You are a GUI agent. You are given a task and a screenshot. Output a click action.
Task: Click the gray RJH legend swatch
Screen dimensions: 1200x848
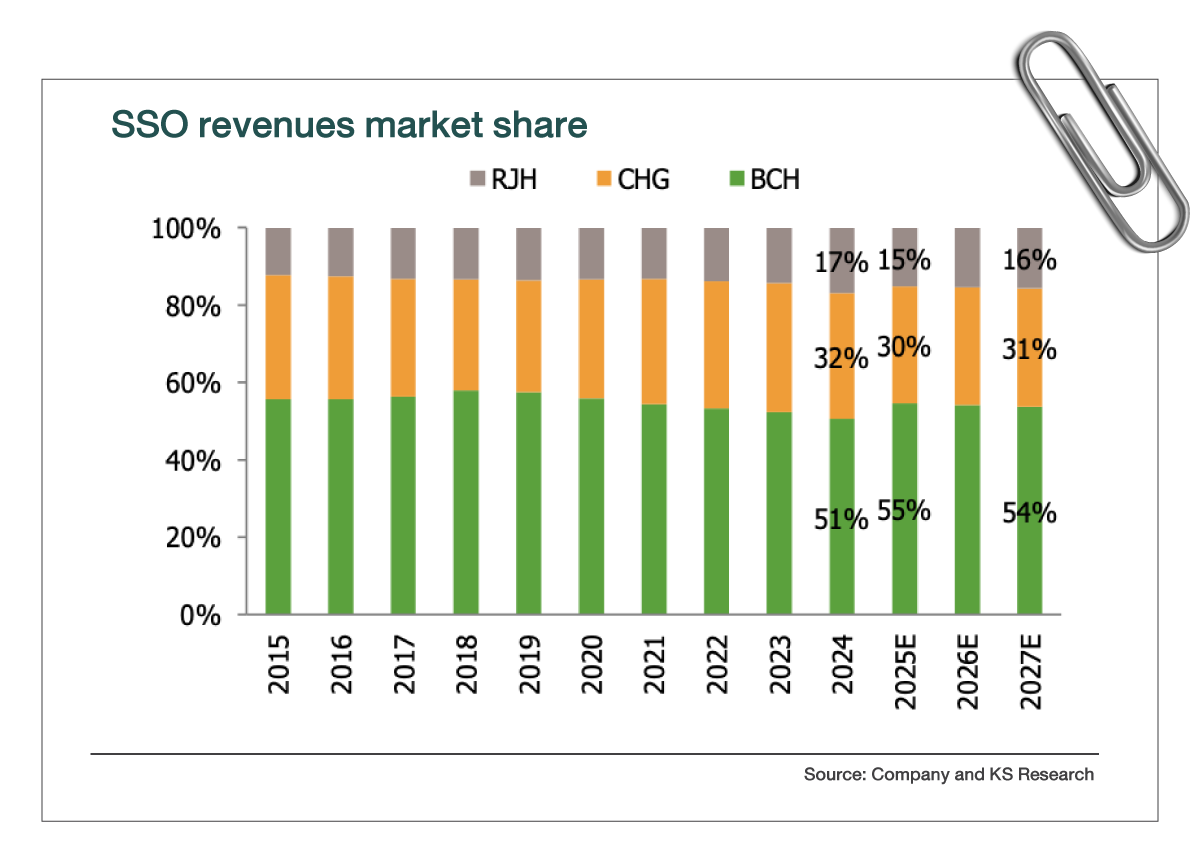point(475,180)
